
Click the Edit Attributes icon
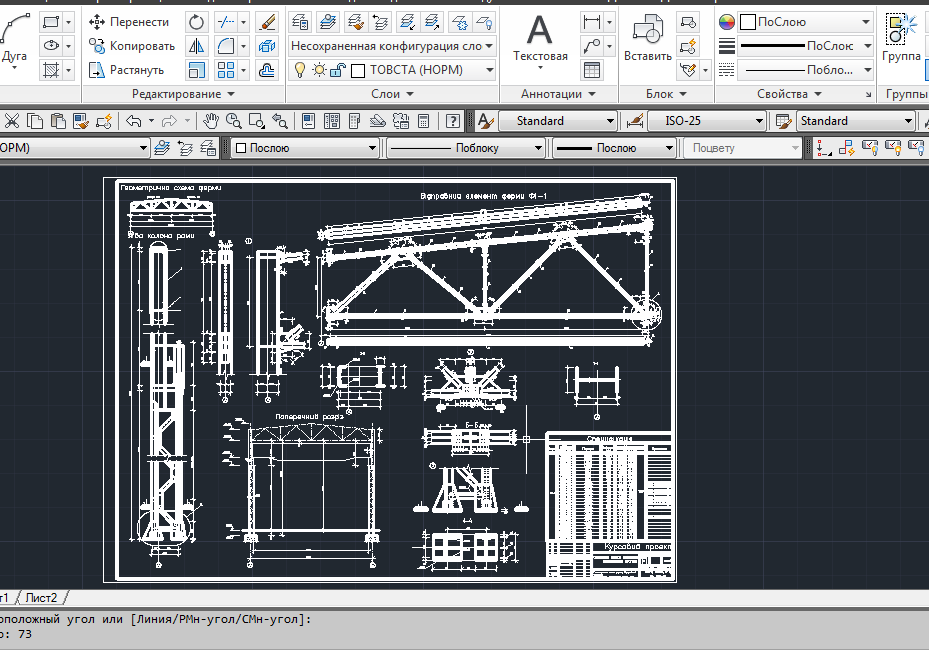click(688, 70)
